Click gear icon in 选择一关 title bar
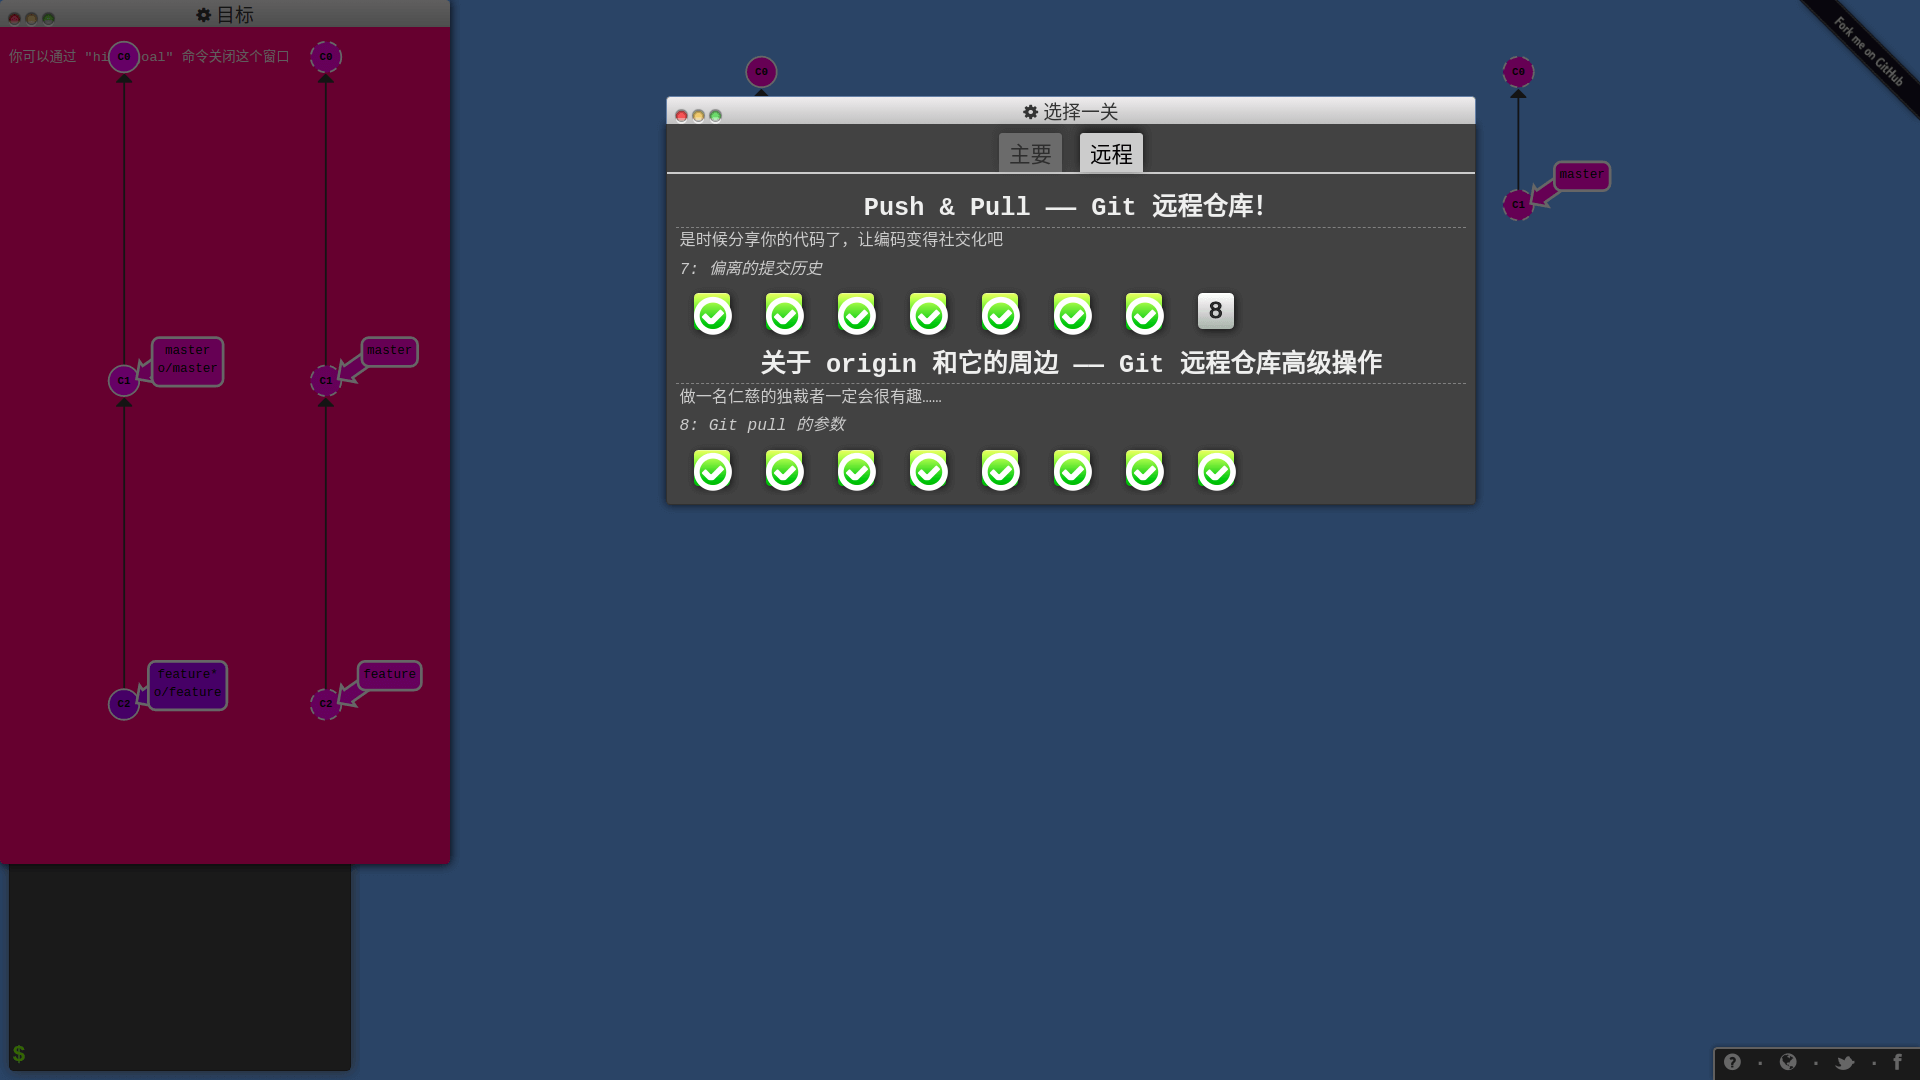The height and width of the screenshot is (1080, 1920). click(x=1030, y=112)
